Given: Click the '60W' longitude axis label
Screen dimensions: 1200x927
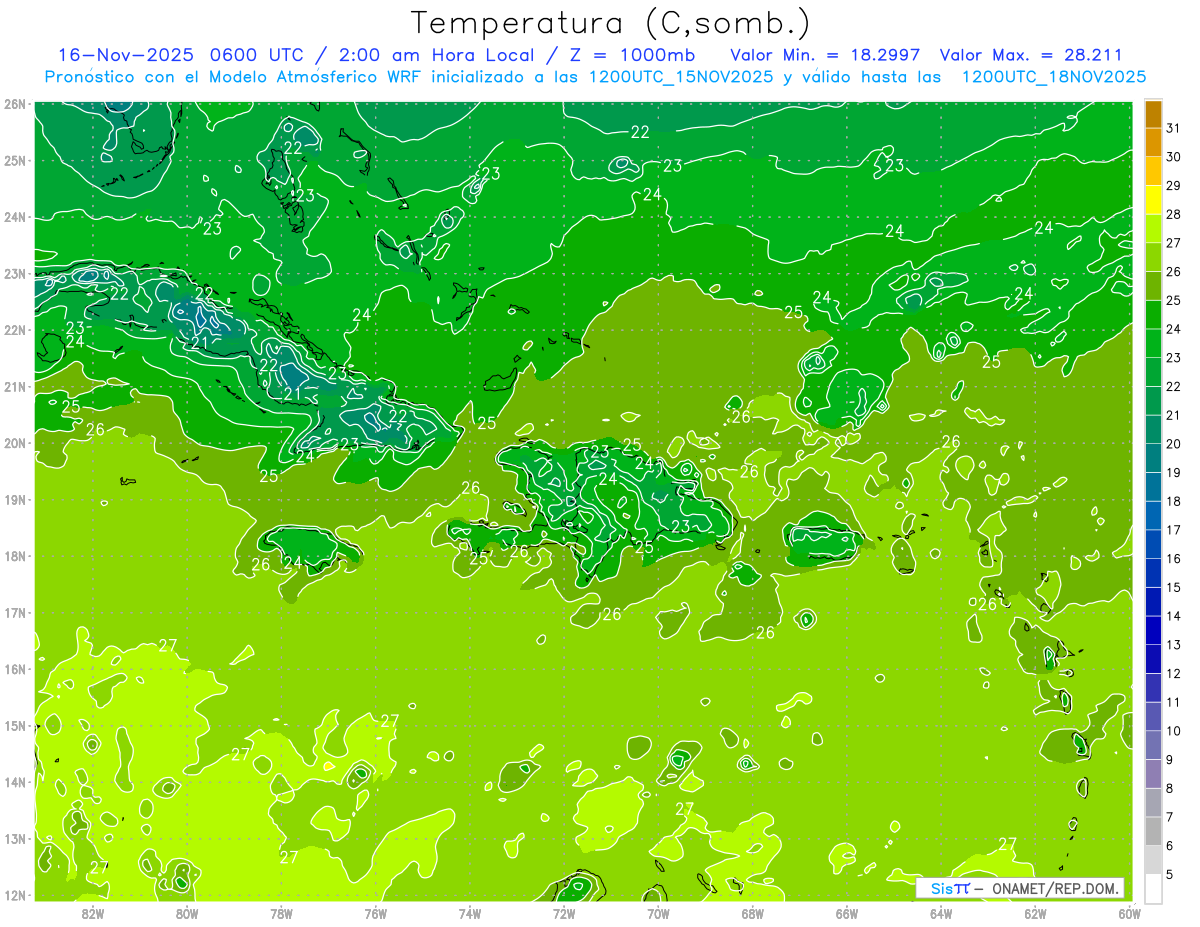Looking at the screenshot, I should (x=1130, y=913).
